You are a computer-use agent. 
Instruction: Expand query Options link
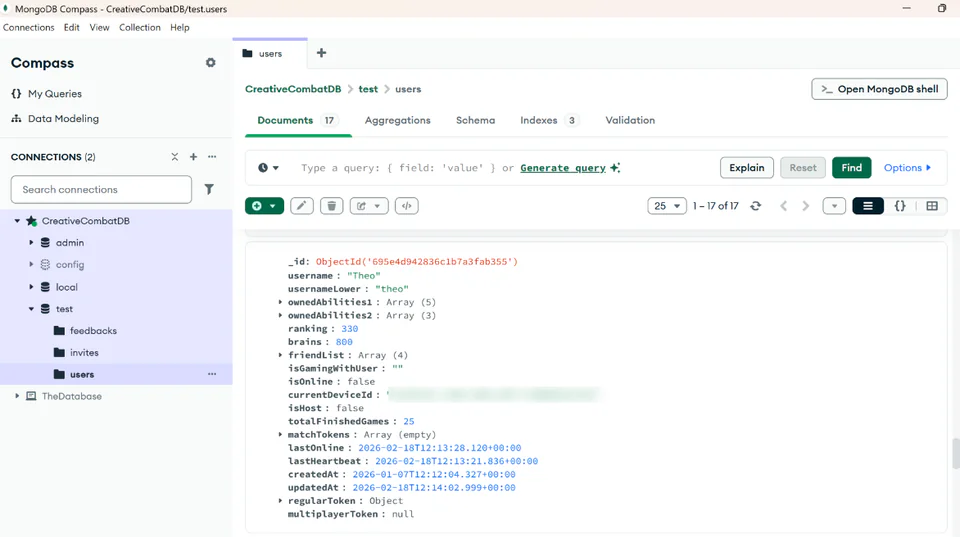pos(907,168)
